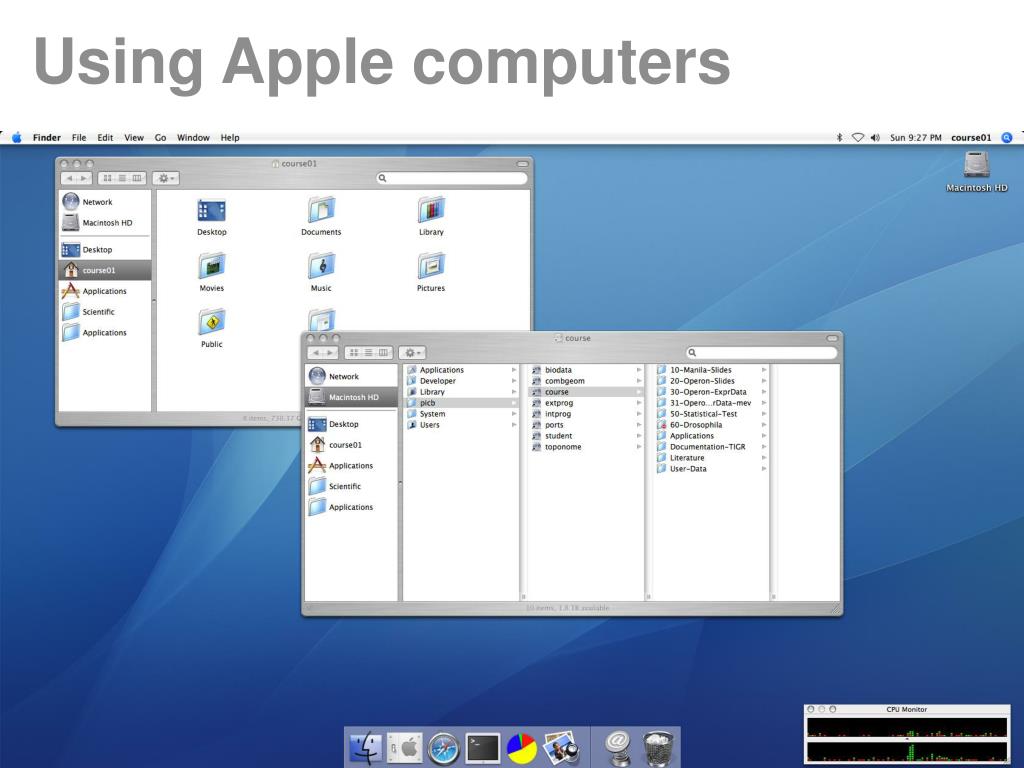Open the Window menu
This screenshot has height=768, width=1024.
coord(193,137)
